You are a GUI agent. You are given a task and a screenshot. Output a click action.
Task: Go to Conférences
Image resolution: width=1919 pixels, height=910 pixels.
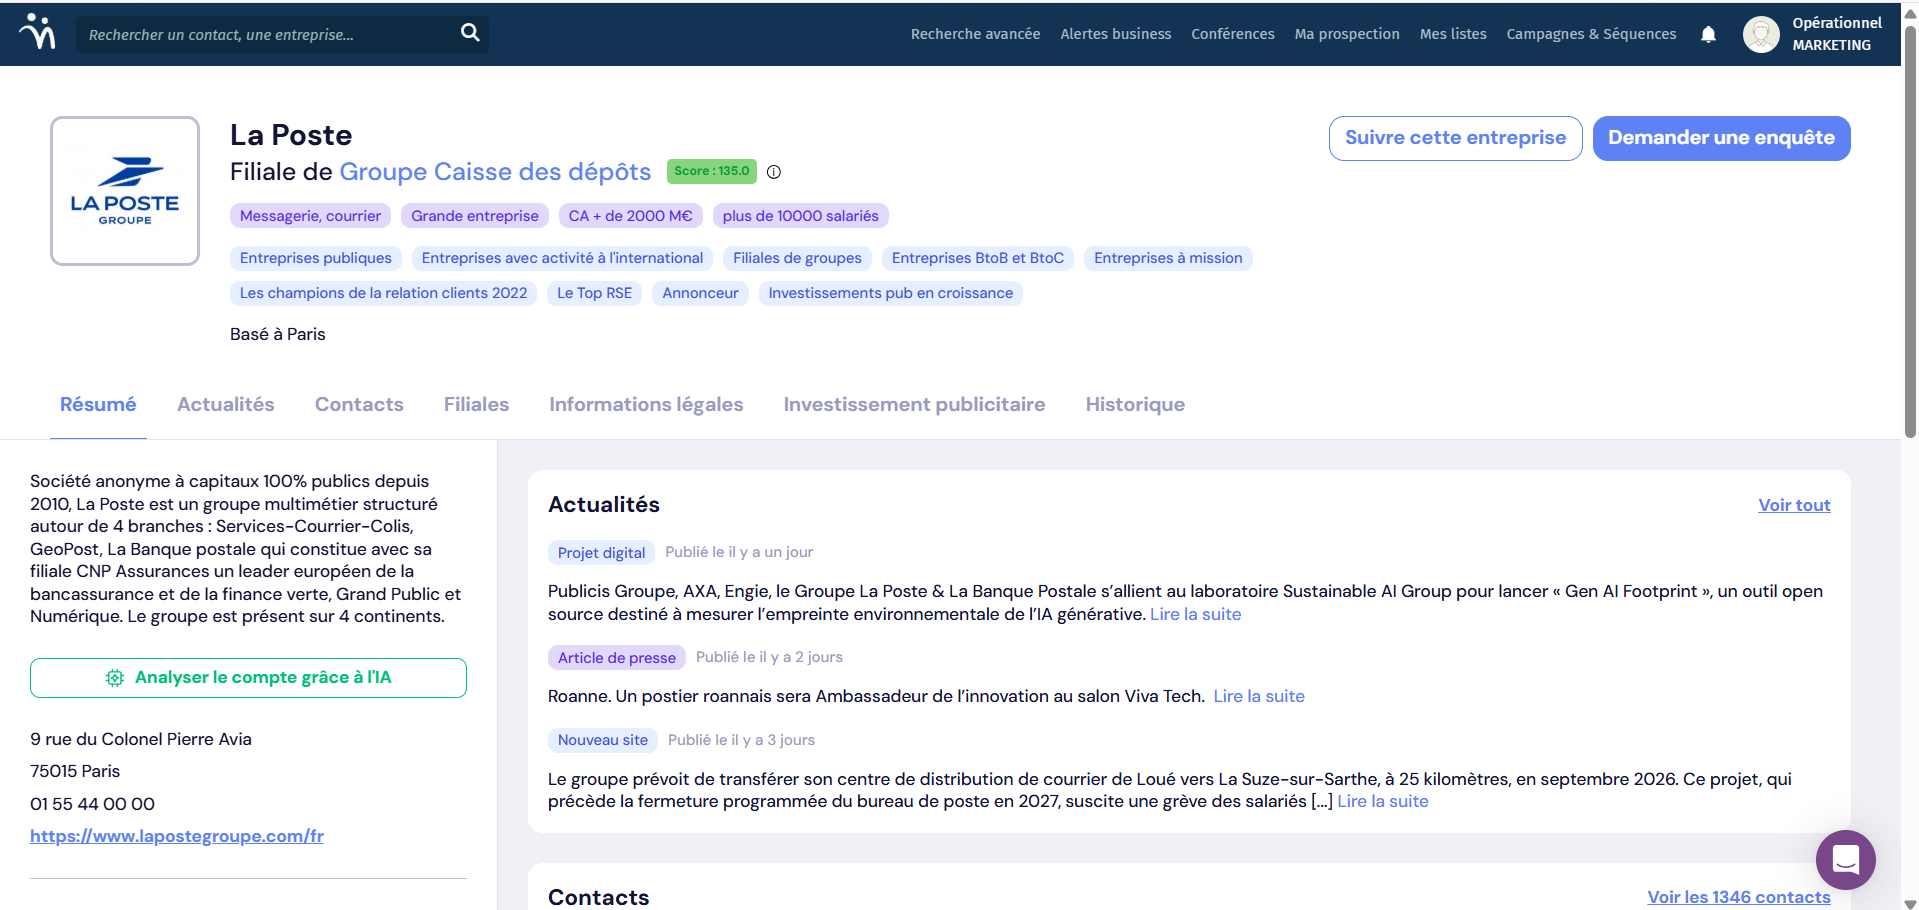coord(1232,34)
